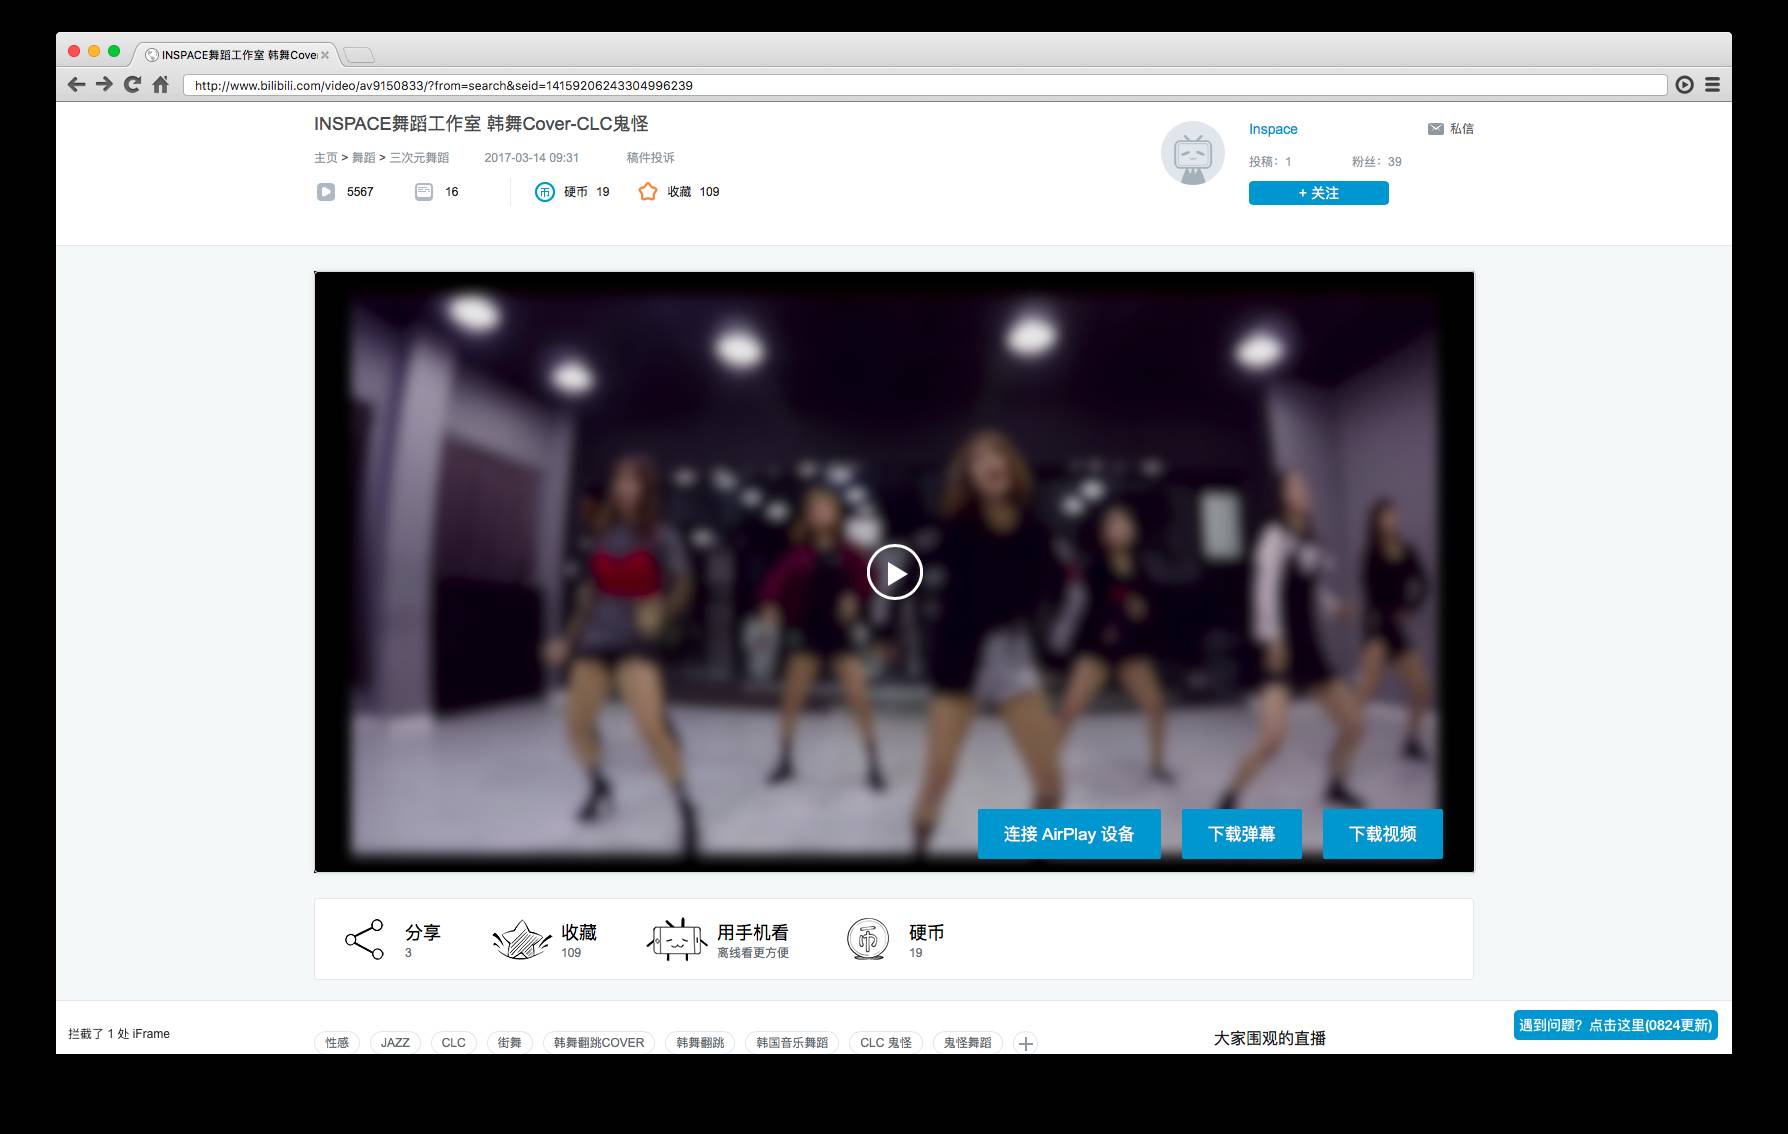Select the 韩舞翻跳 tag
The width and height of the screenshot is (1788, 1134).
pyautogui.click(x=700, y=1042)
